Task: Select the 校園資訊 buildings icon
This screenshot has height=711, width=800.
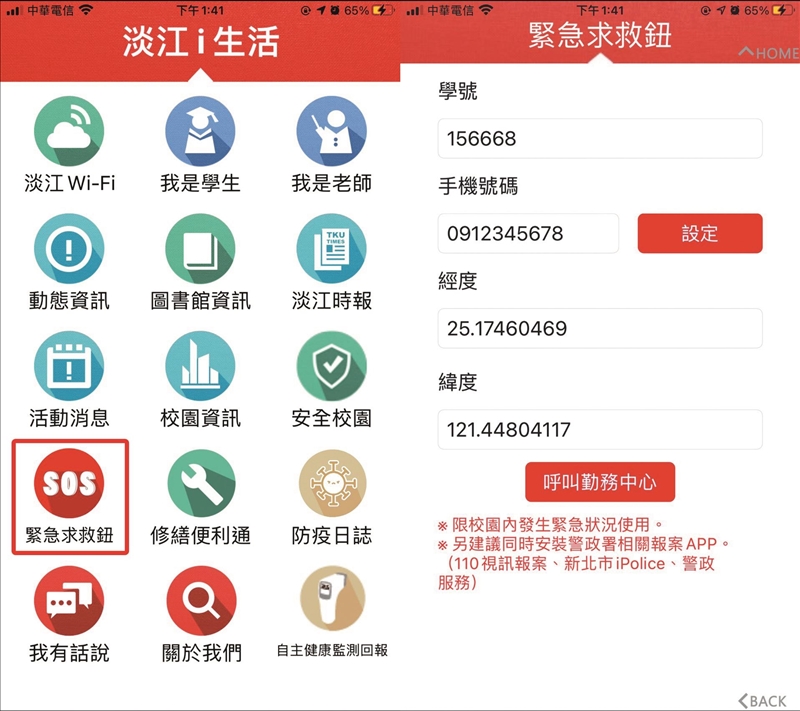Action: coord(200,367)
